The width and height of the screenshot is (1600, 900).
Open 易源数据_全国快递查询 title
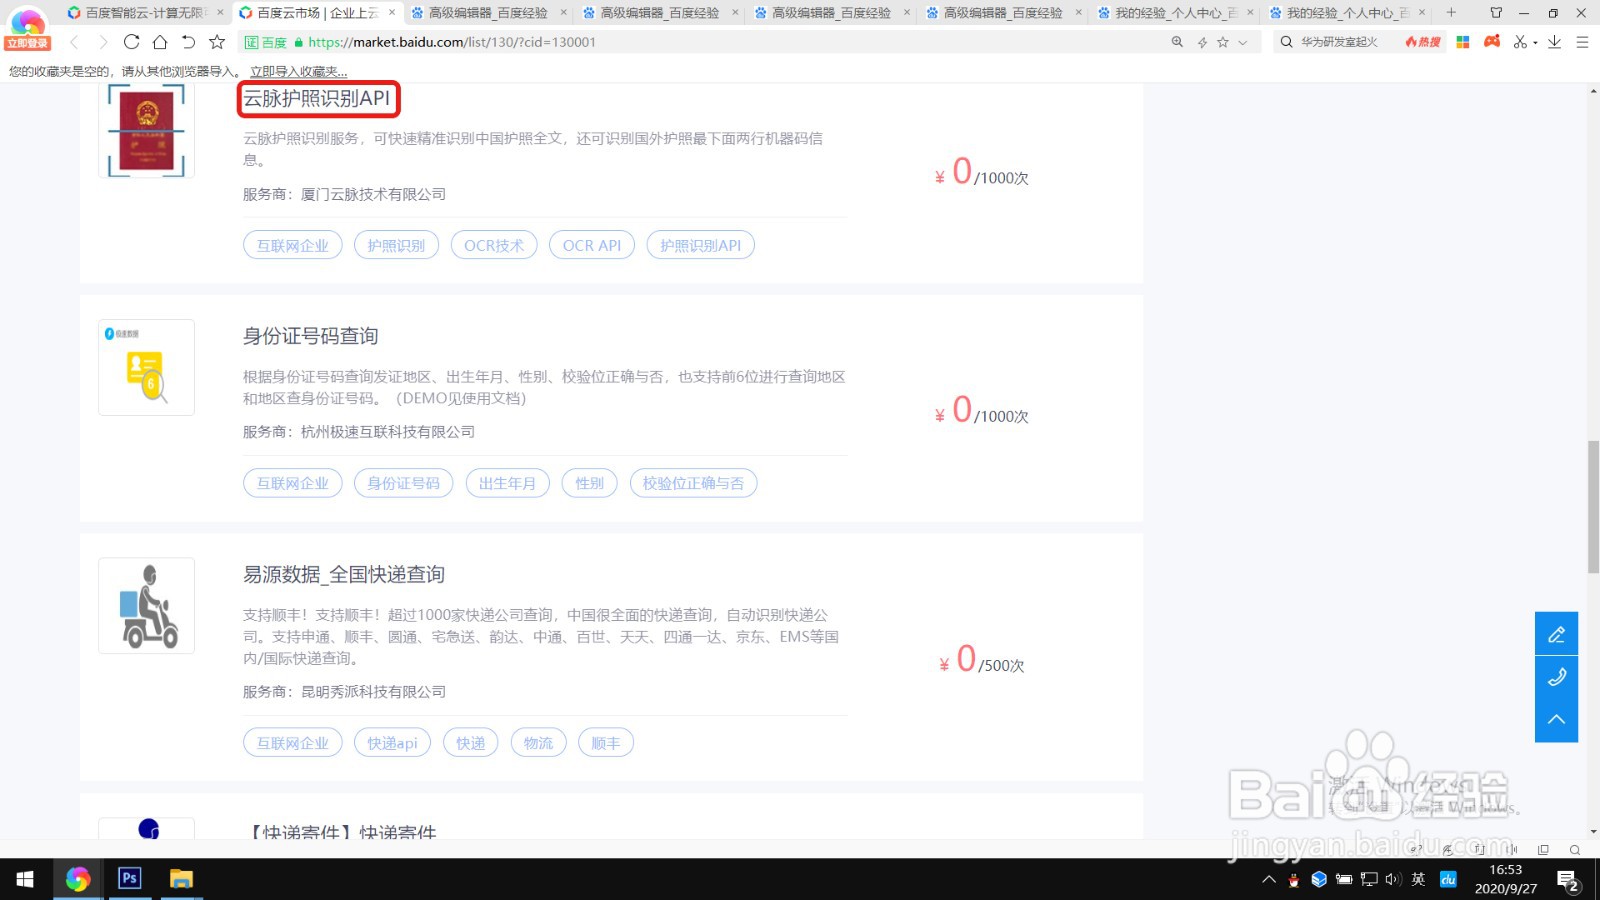[x=344, y=574]
